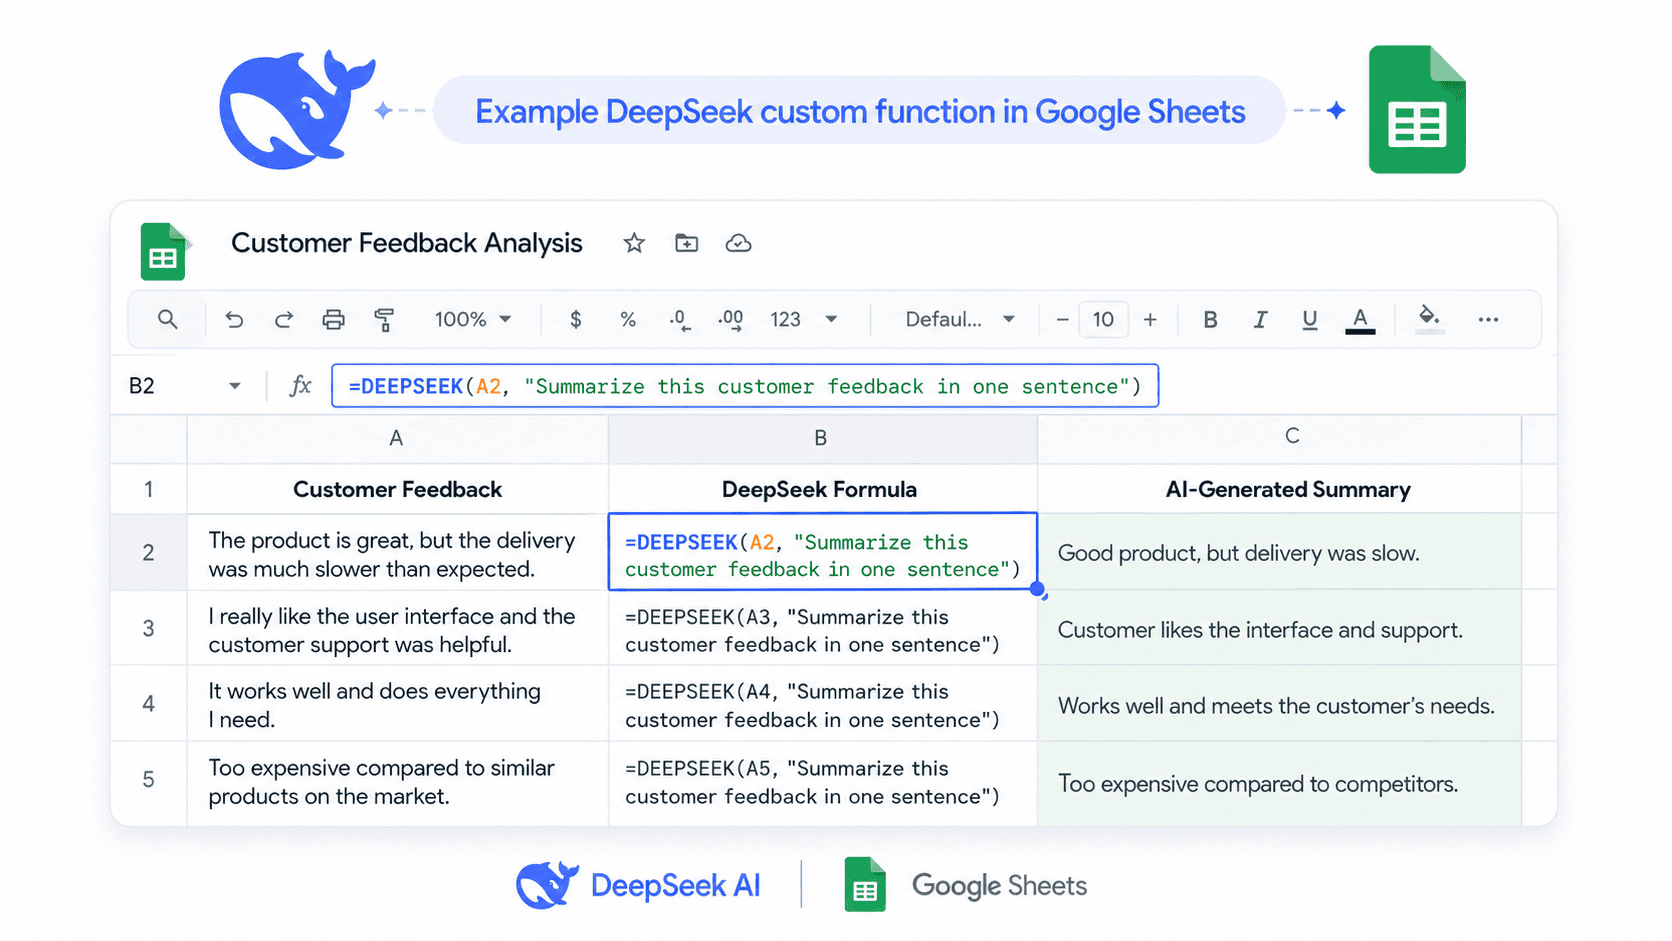Viewport: 1672px width, 941px height.
Task: Select cell 'Too expensive compared to similar products'
Action: (x=397, y=782)
